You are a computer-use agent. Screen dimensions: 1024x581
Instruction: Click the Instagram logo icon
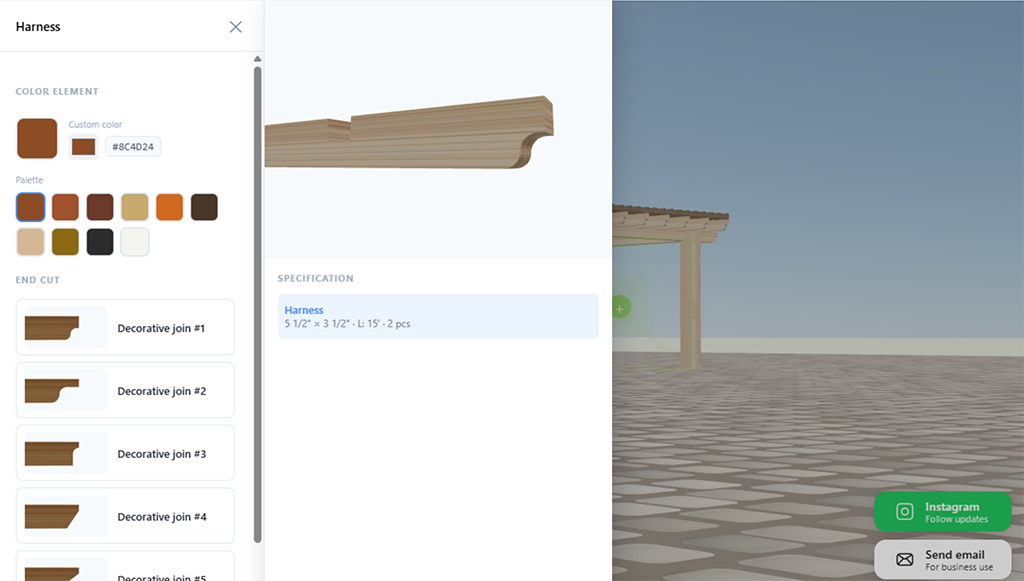coord(904,512)
